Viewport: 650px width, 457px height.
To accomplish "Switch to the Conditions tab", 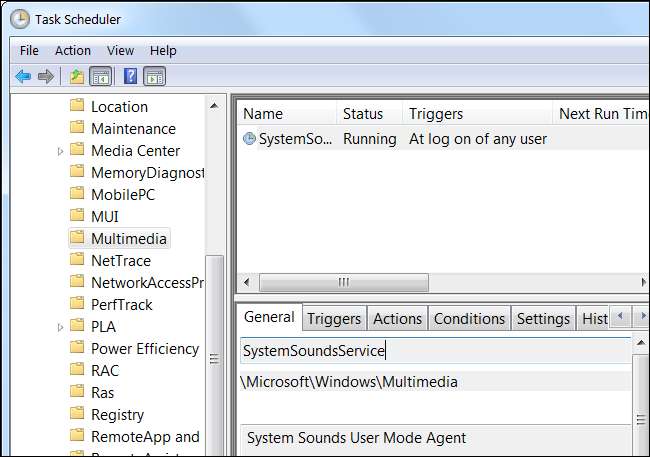I will pyautogui.click(x=469, y=319).
